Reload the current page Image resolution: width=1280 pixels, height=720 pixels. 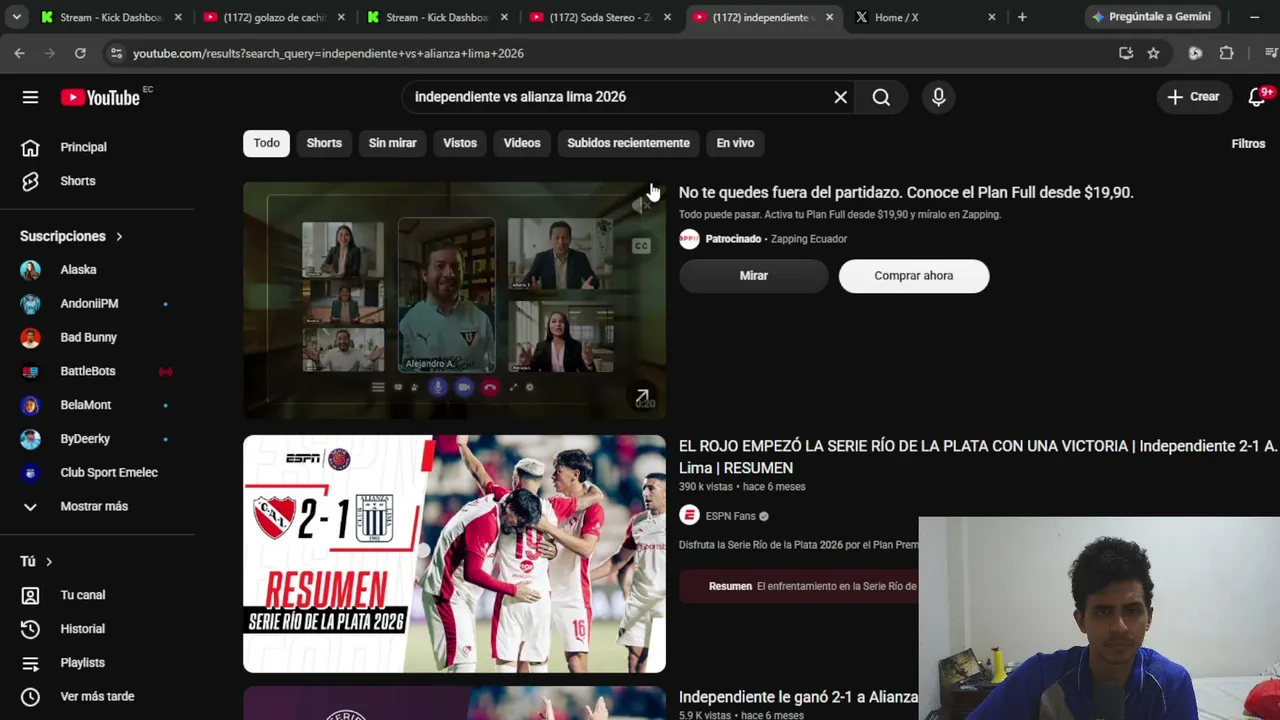click(x=80, y=53)
